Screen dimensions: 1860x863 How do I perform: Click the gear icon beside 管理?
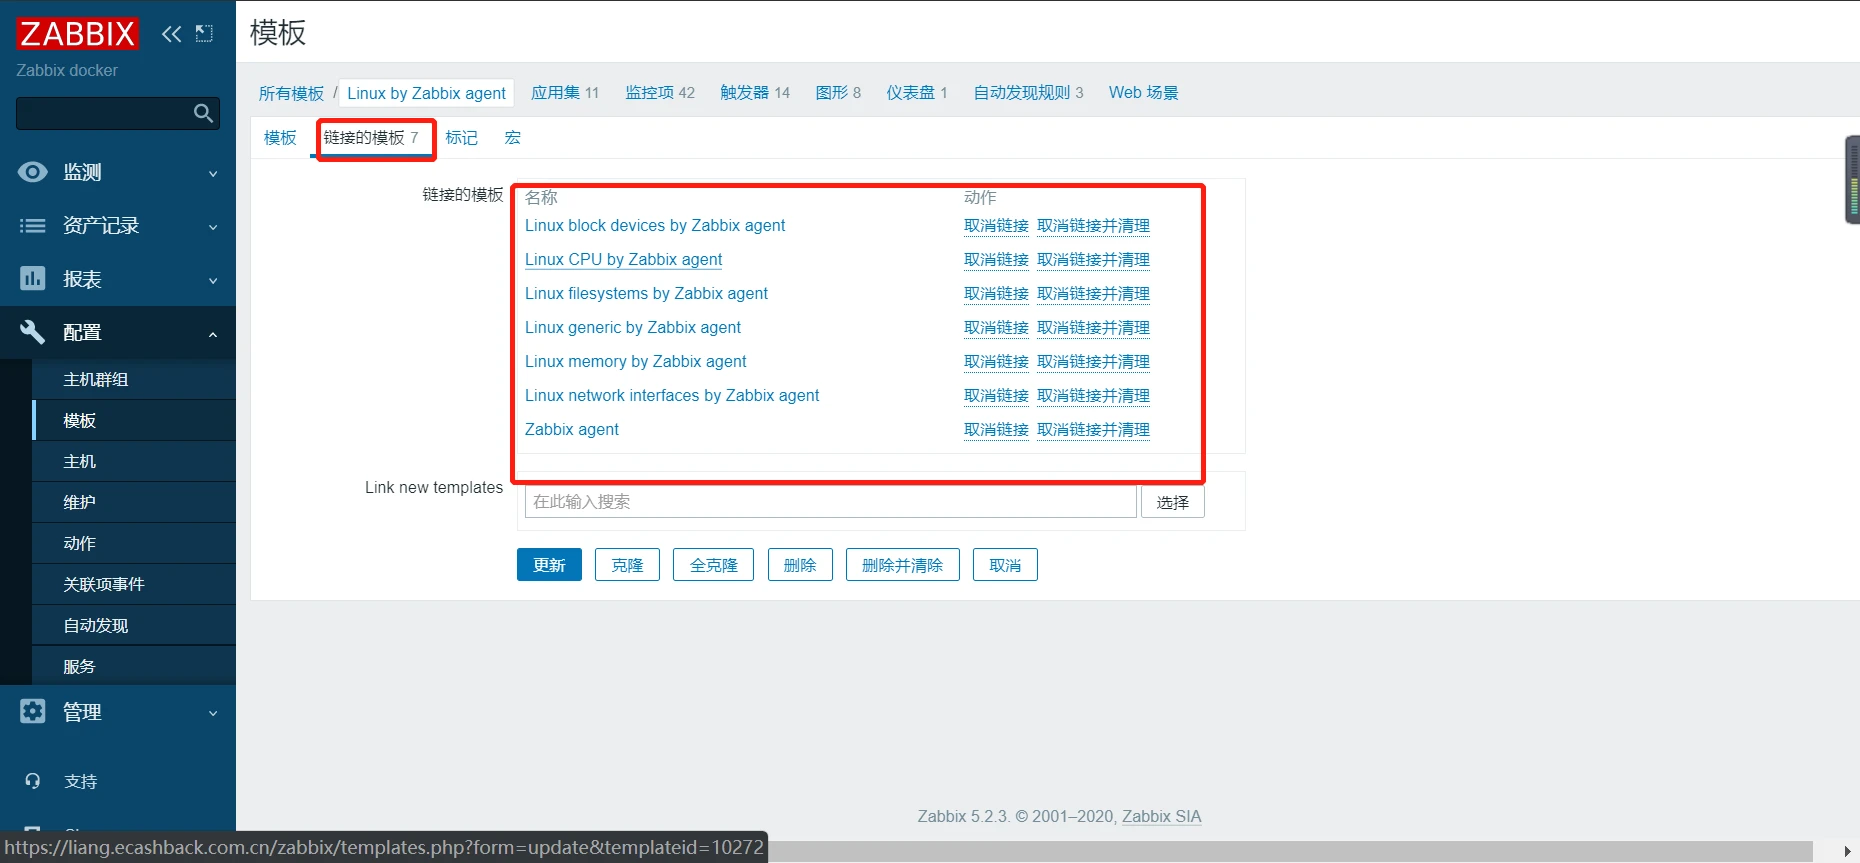pyautogui.click(x=33, y=711)
